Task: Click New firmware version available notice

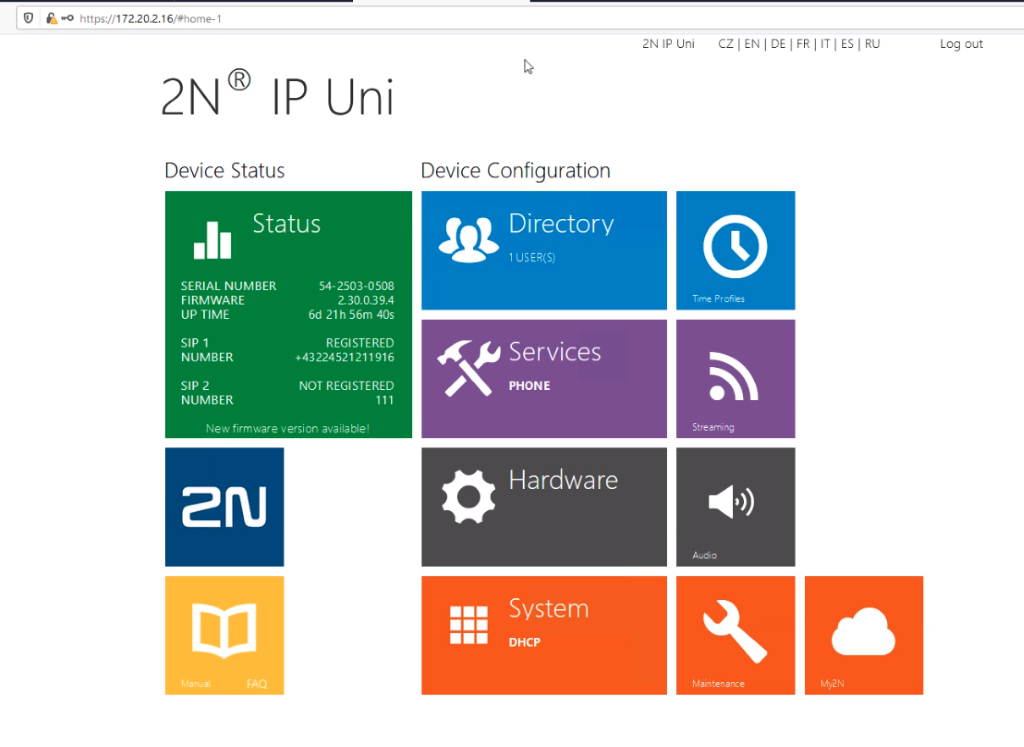Action: [287, 428]
